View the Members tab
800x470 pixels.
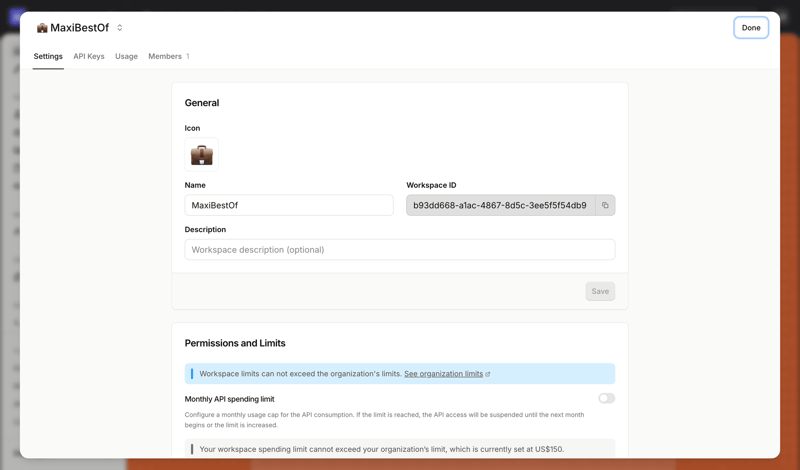pos(165,57)
